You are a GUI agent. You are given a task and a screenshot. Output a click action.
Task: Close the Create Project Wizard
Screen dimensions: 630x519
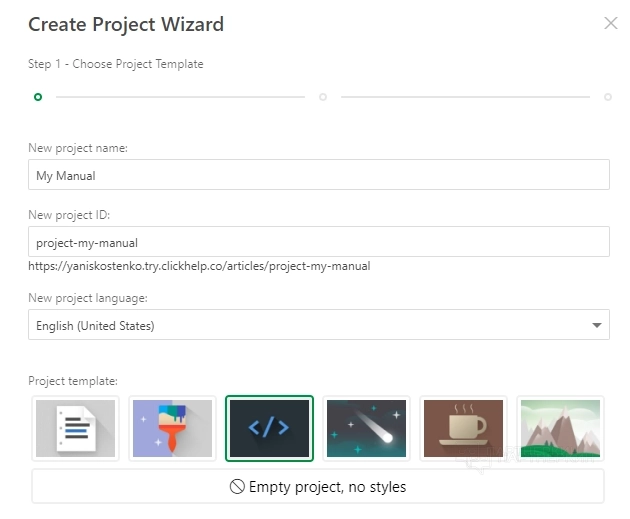pos(611,24)
